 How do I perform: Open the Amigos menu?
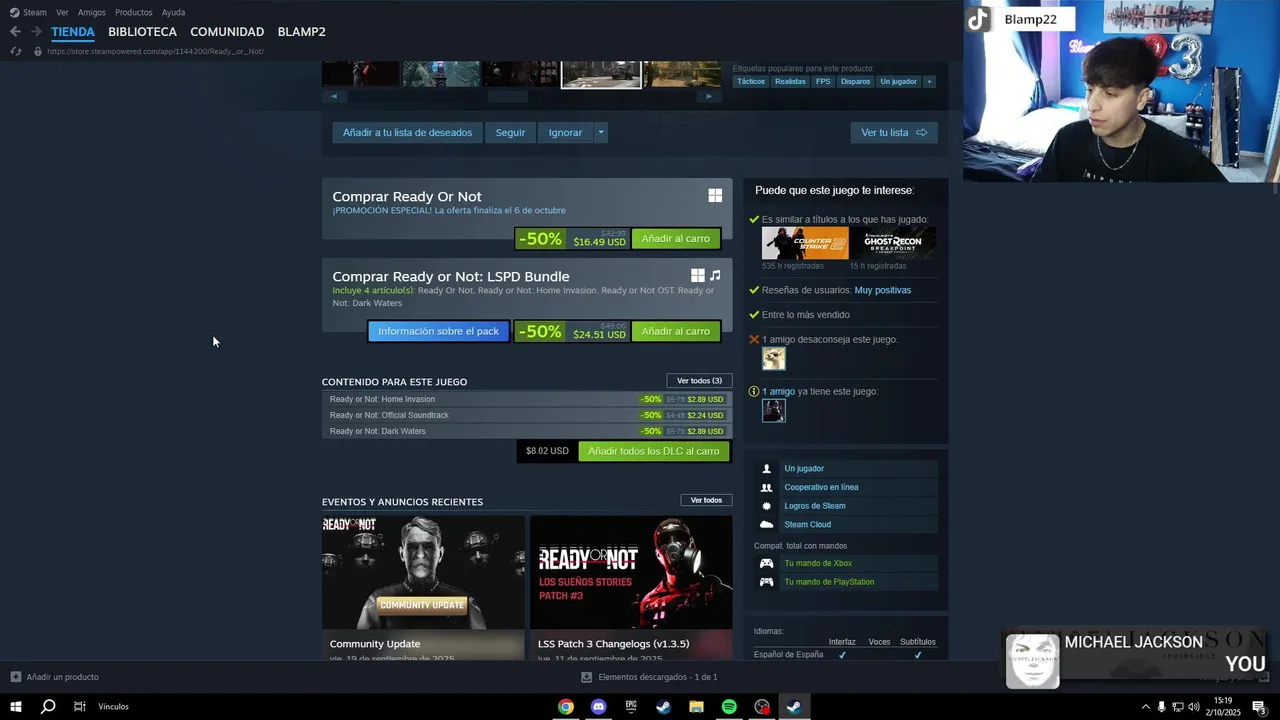tap(92, 12)
